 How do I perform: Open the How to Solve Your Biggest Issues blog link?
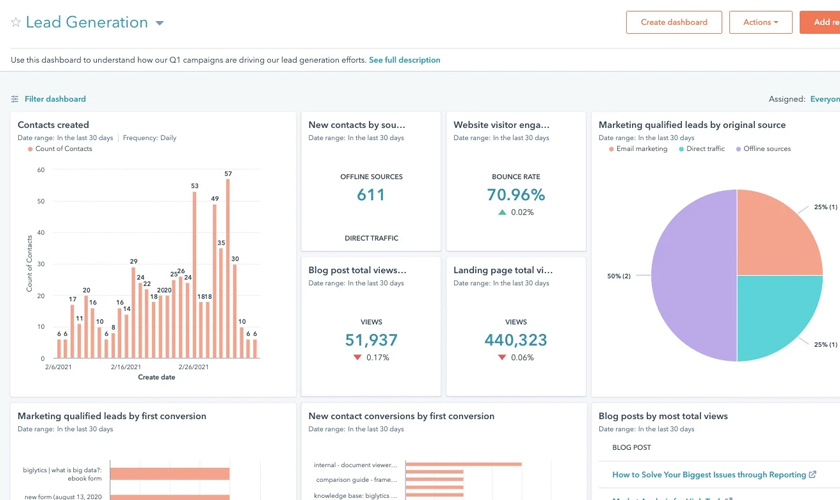[708, 475]
